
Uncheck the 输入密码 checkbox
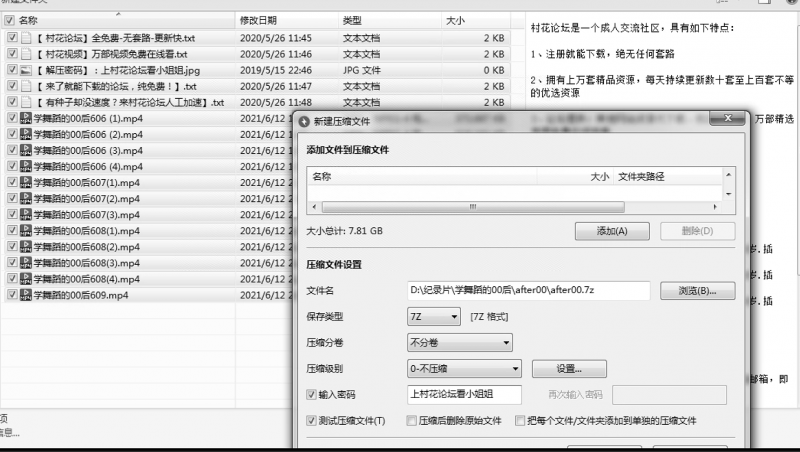pos(312,395)
